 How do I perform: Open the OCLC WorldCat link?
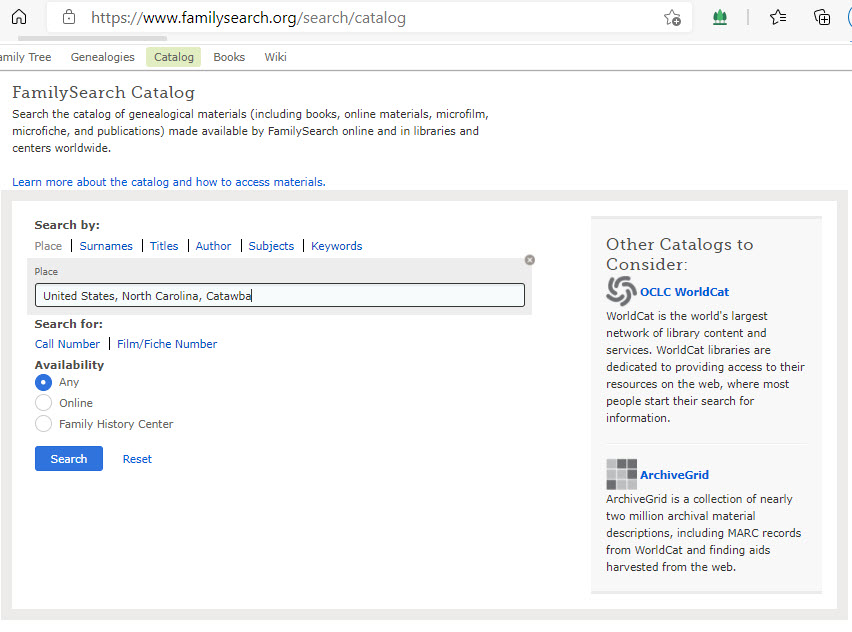point(684,292)
